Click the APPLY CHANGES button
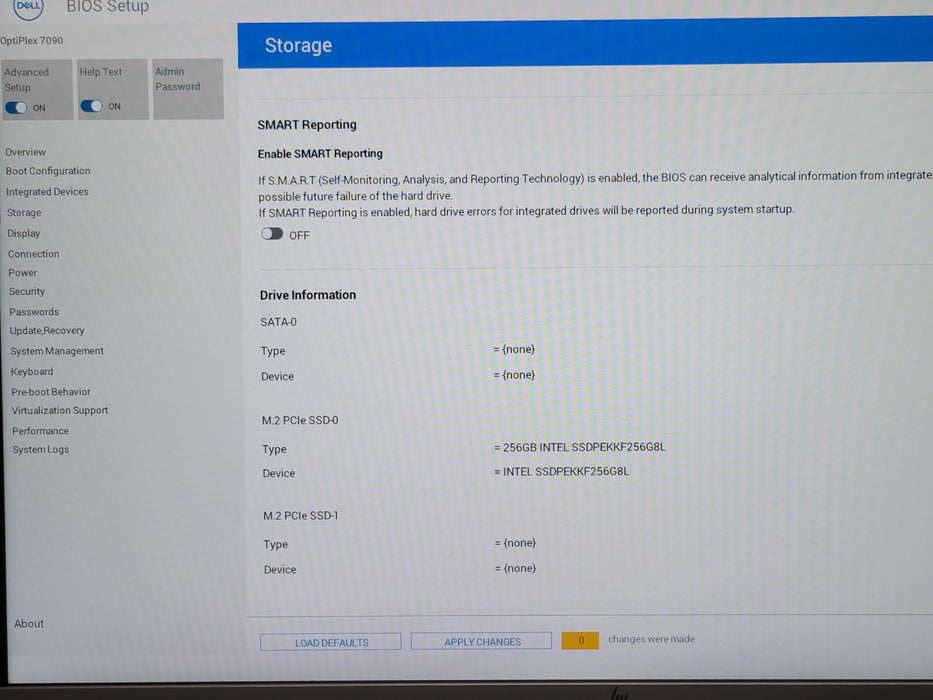The width and height of the screenshot is (933, 700). [x=481, y=642]
